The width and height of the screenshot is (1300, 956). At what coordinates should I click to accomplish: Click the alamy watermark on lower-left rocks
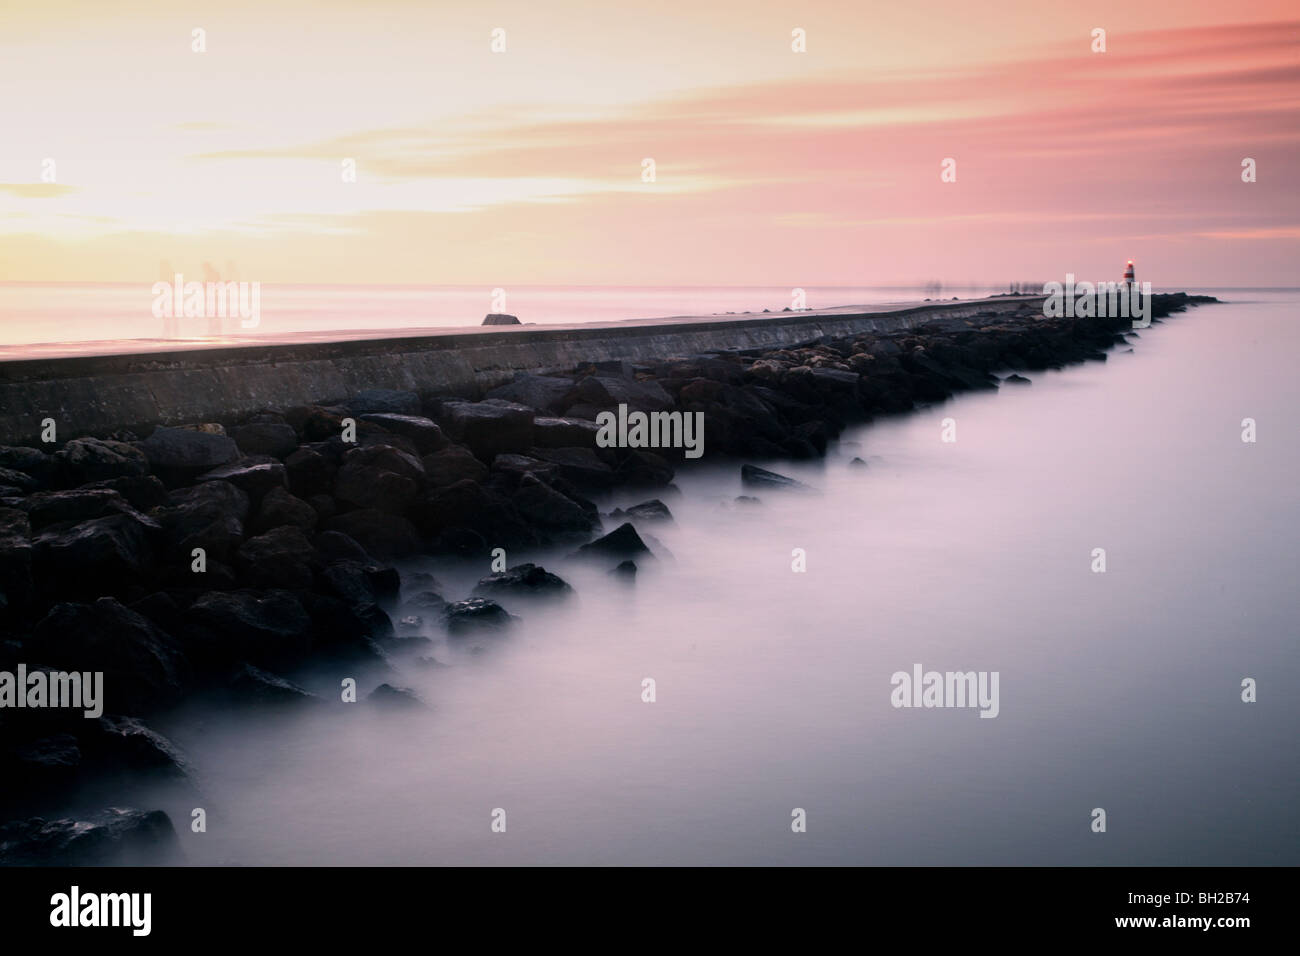click(50, 693)
